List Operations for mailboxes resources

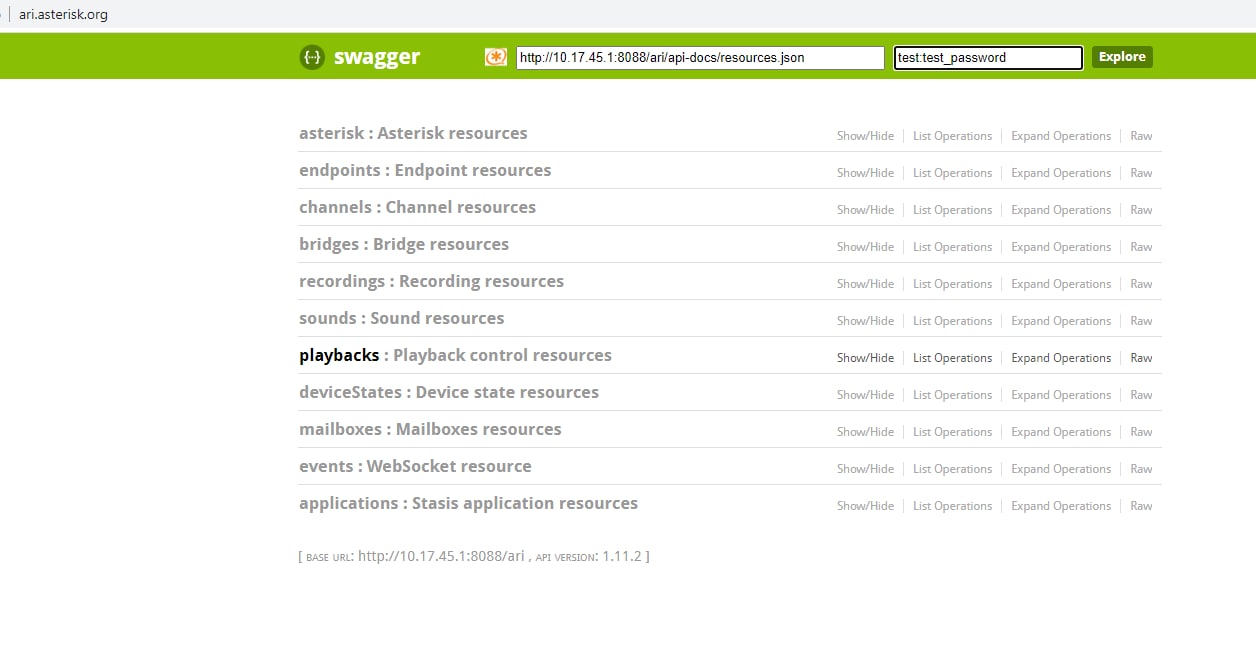point(952,432)
